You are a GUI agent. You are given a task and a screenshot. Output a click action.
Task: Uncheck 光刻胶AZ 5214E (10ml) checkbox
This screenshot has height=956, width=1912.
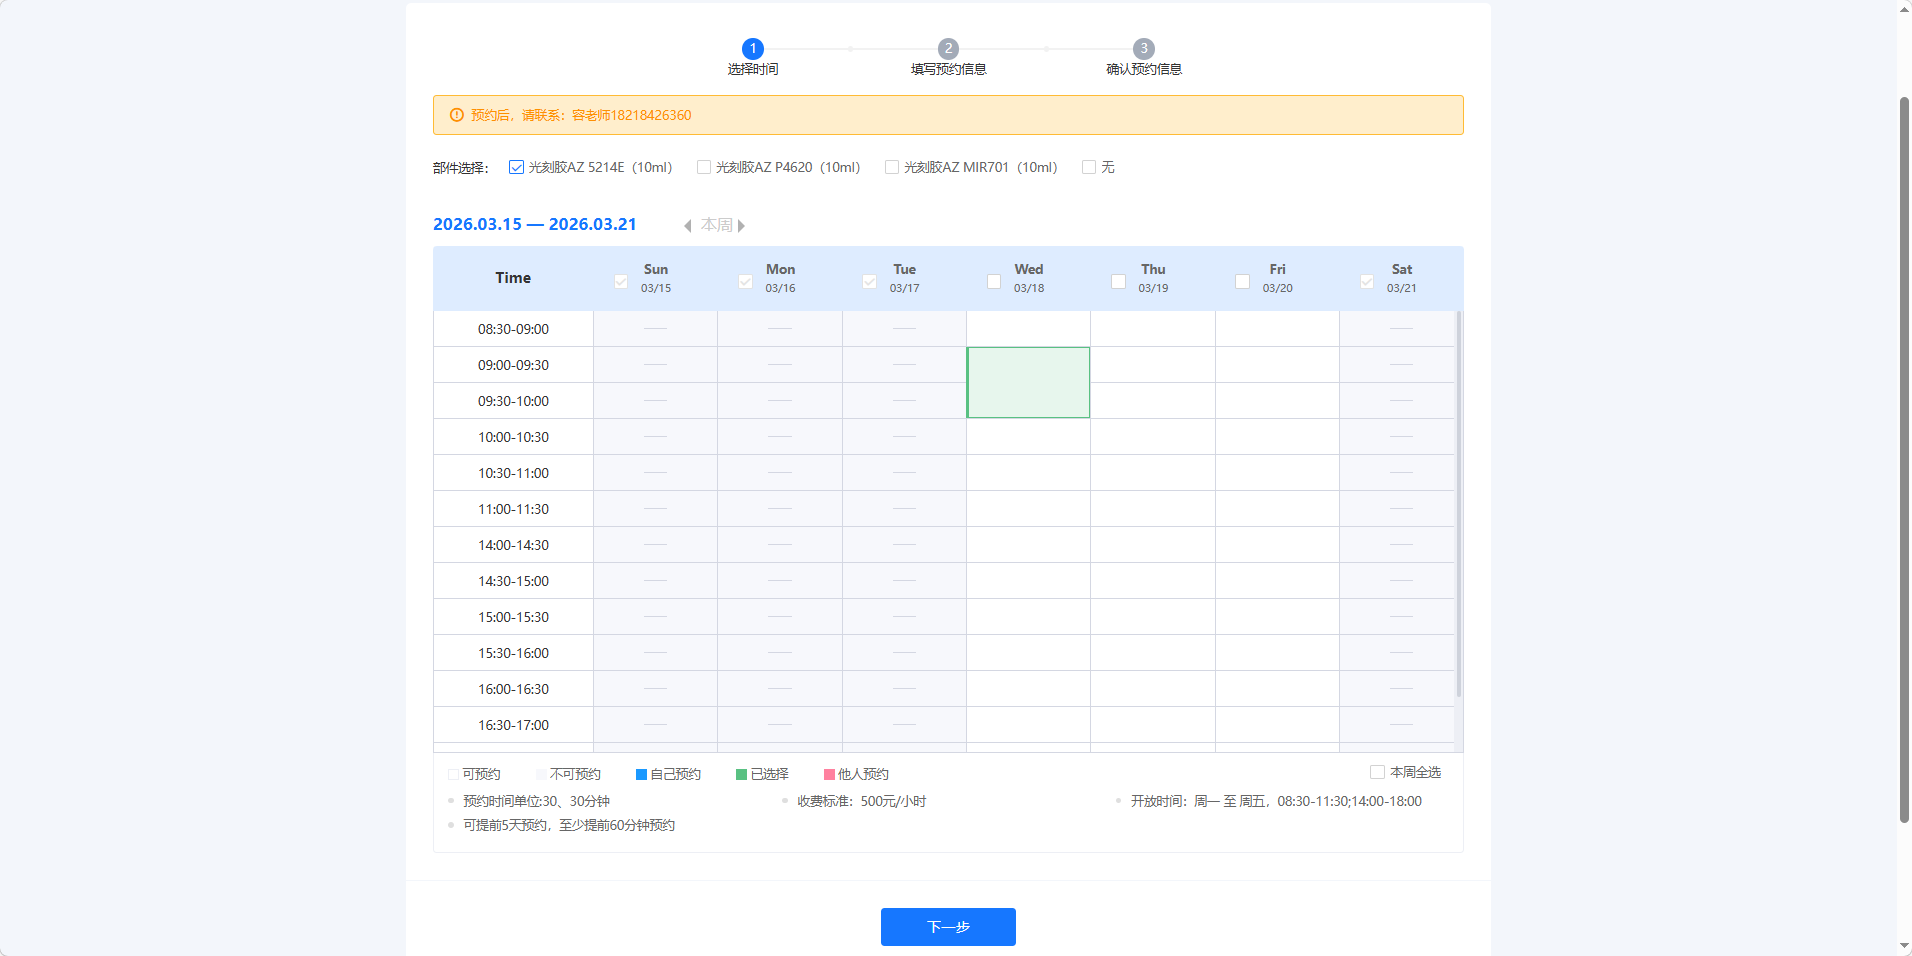click(x=516, y=167)
